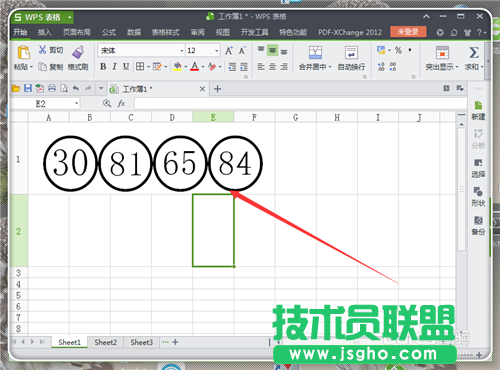Select column G header
The image size is (500, 370).
[295, 117]
